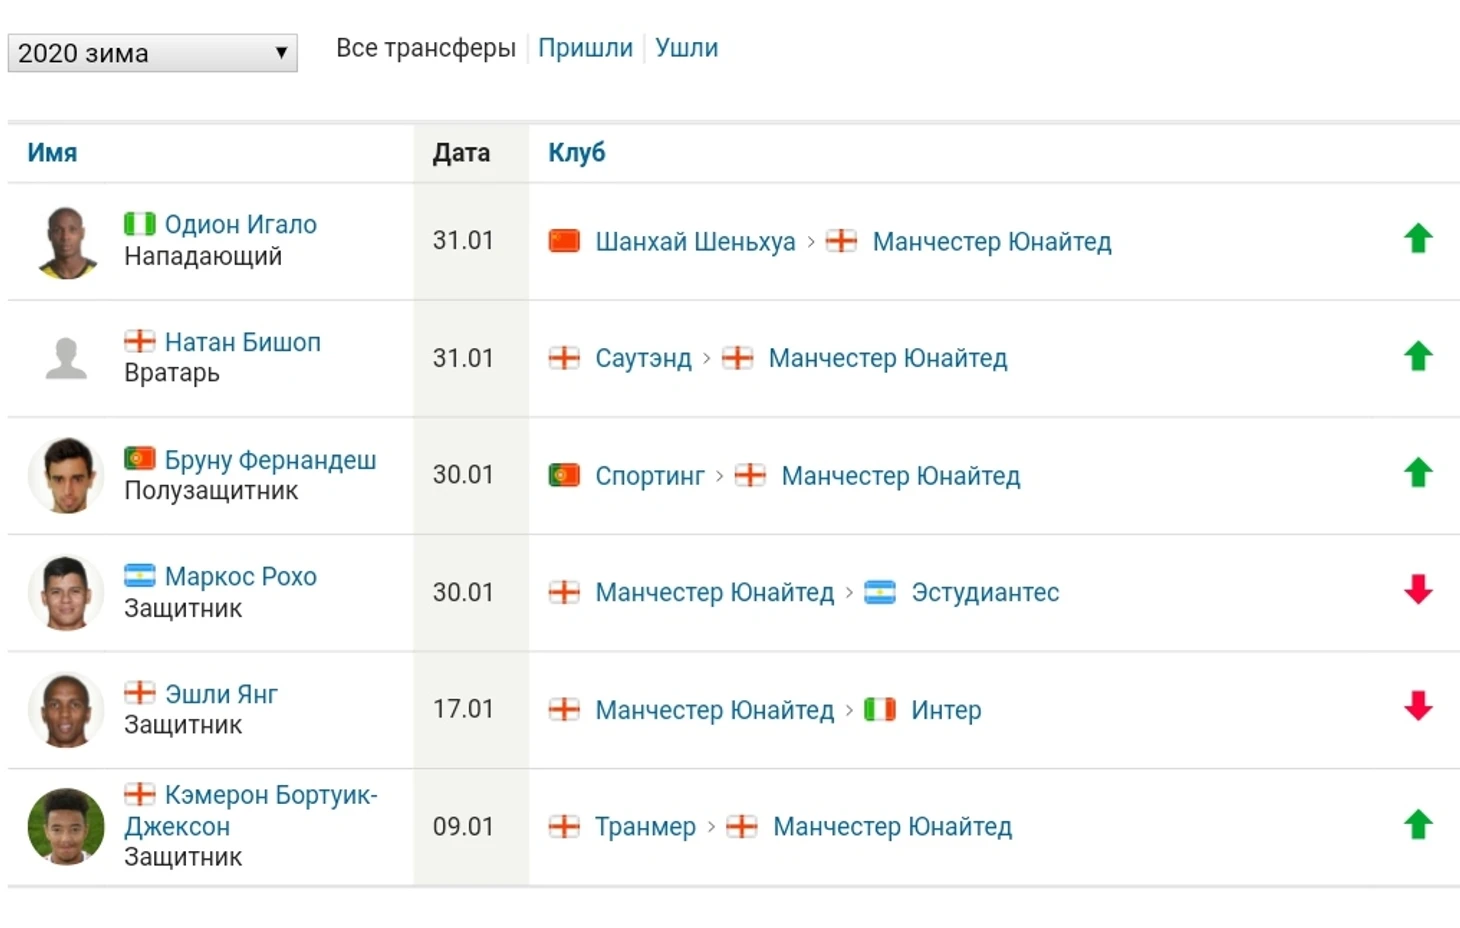Sort table by Имя column header
The width and height of the screenshot is (1460, 928).
52,153
